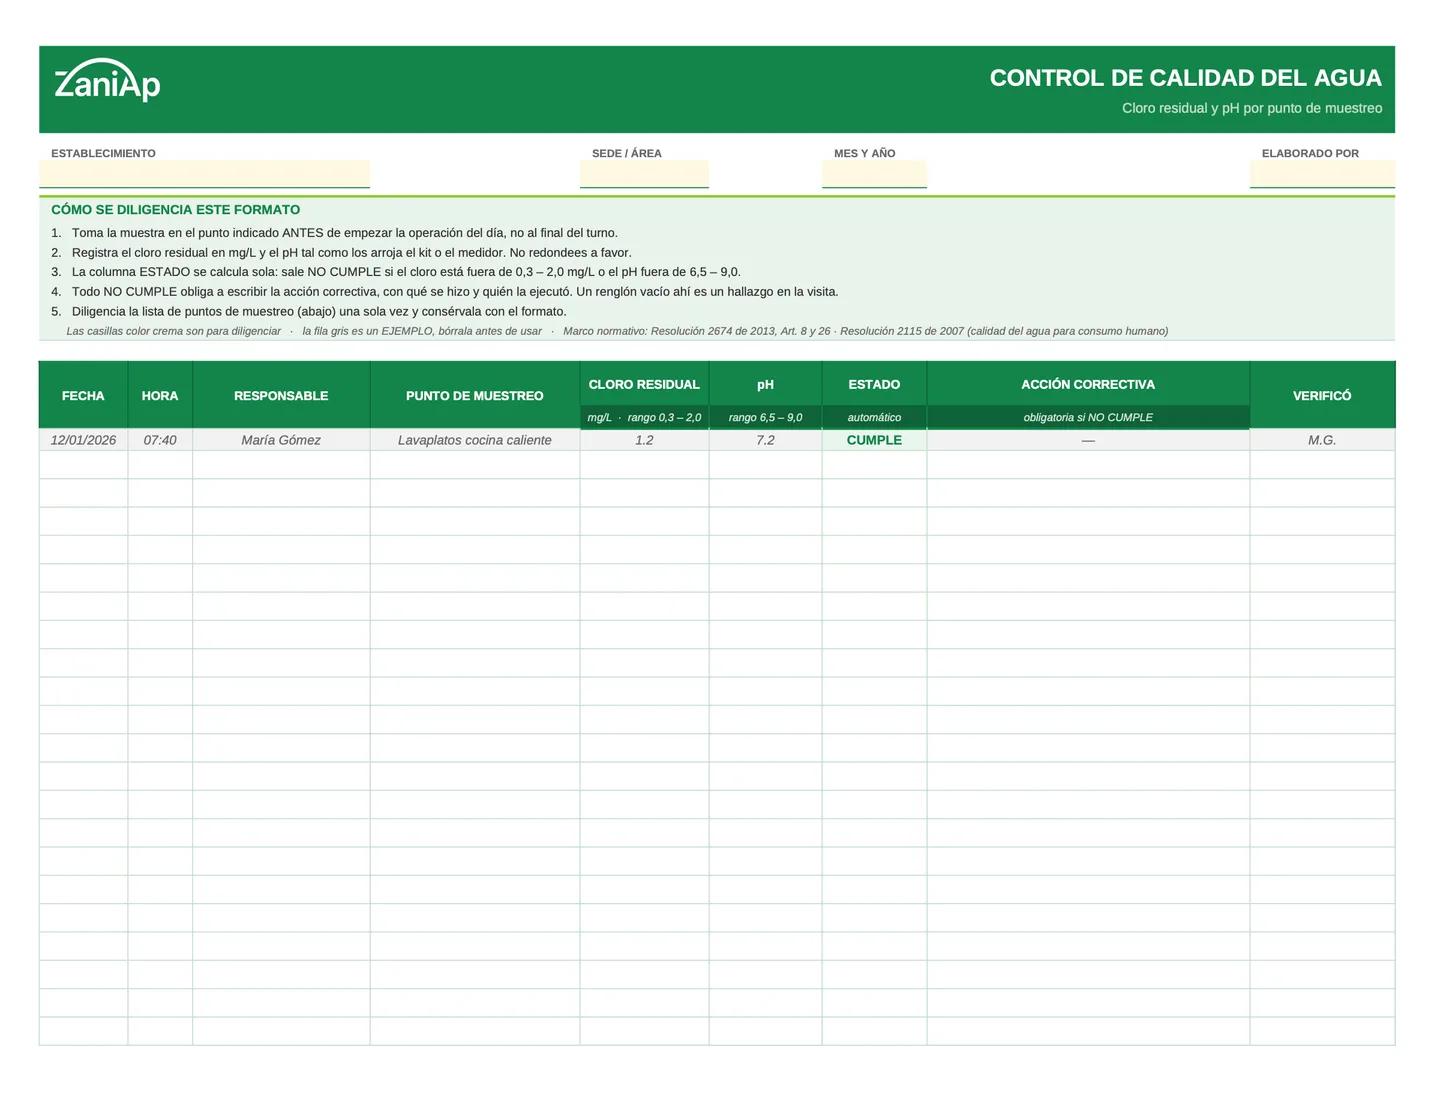This screenshot has height=1113, width=1440.
Task: Click the 'Marco normativo' Resolución note
Action: click(x=865, y=331)
